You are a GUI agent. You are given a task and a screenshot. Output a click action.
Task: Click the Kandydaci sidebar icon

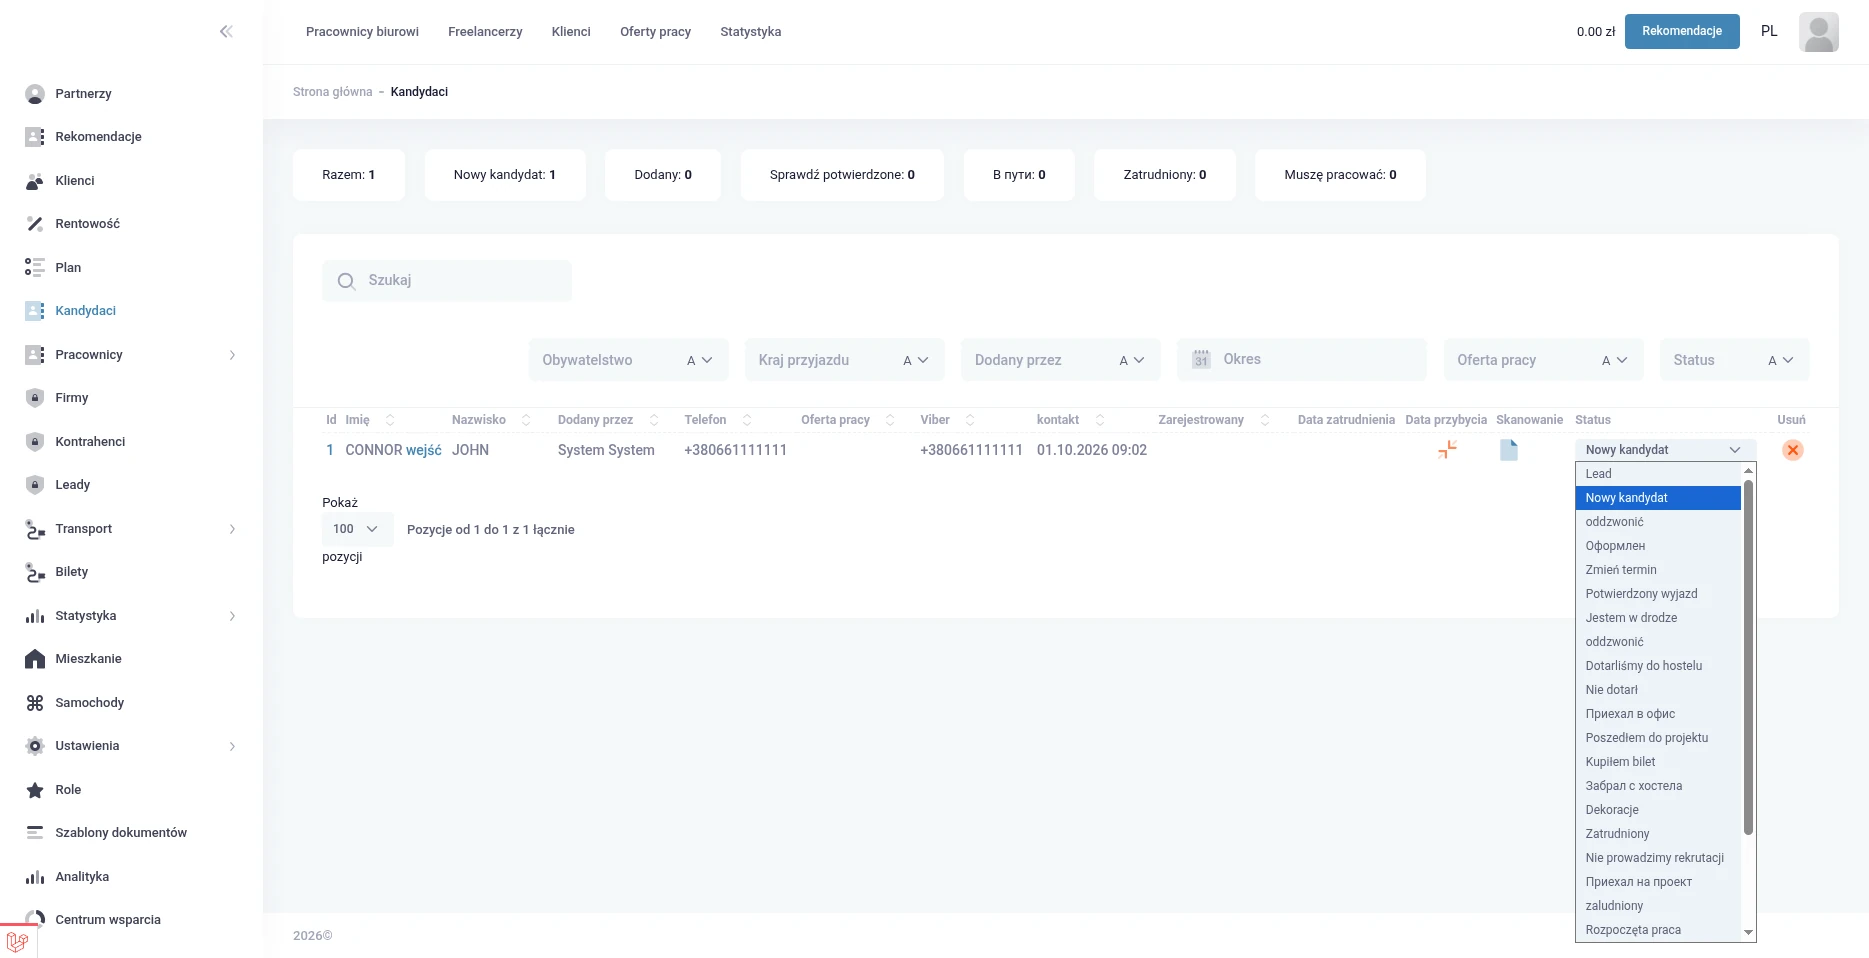point(35,311)
